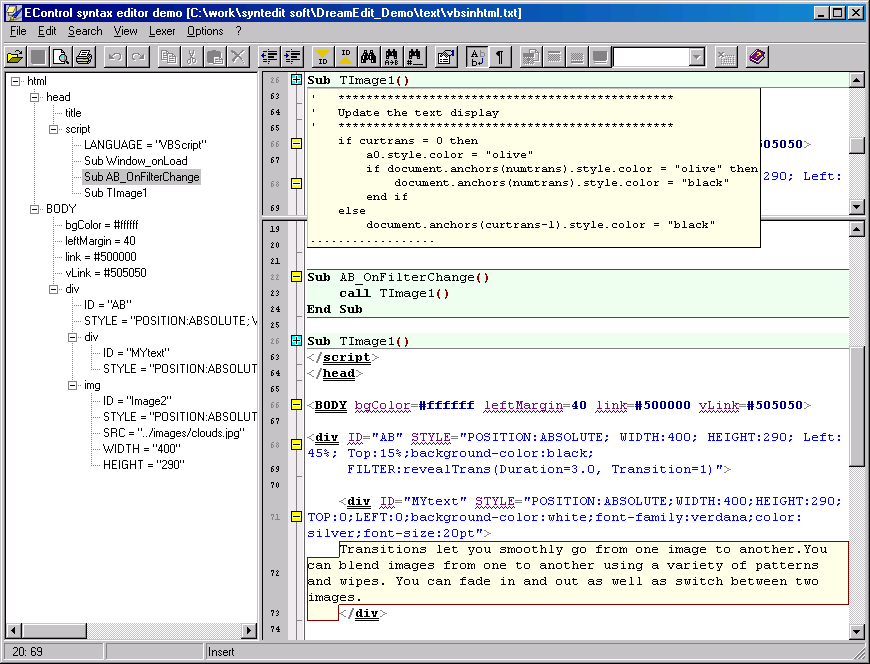Screen dimensions: 870x664
Task: Unindent the block with left-arrow indent icon
Action: (x=269, y=57)
